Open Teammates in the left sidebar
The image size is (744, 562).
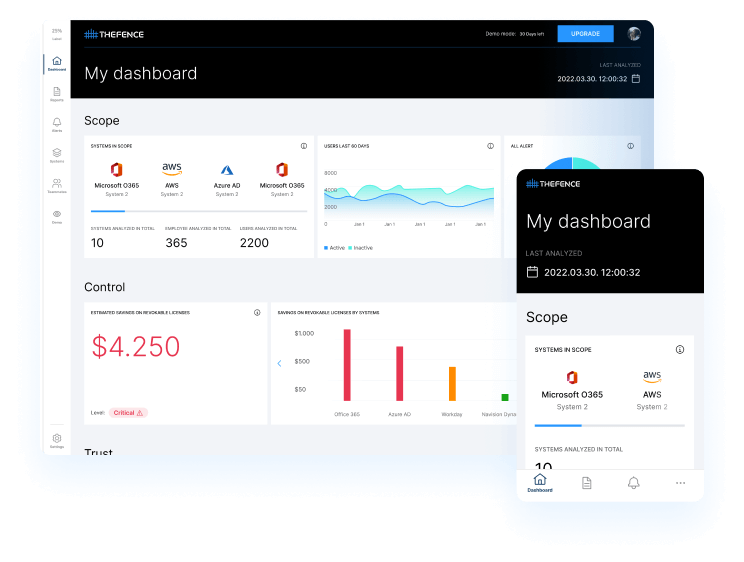(57, 186)
